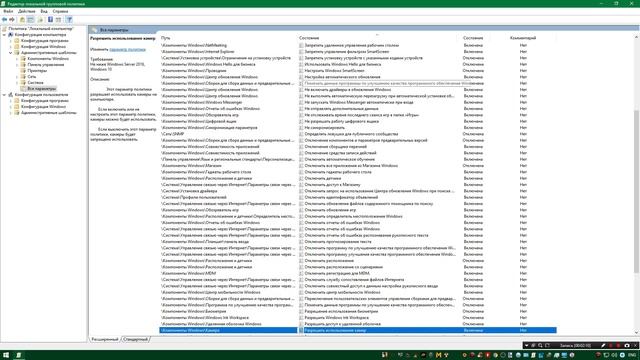
Task: Collapse computer Административные шаблоны node
Action: click(x=11, y=53)
